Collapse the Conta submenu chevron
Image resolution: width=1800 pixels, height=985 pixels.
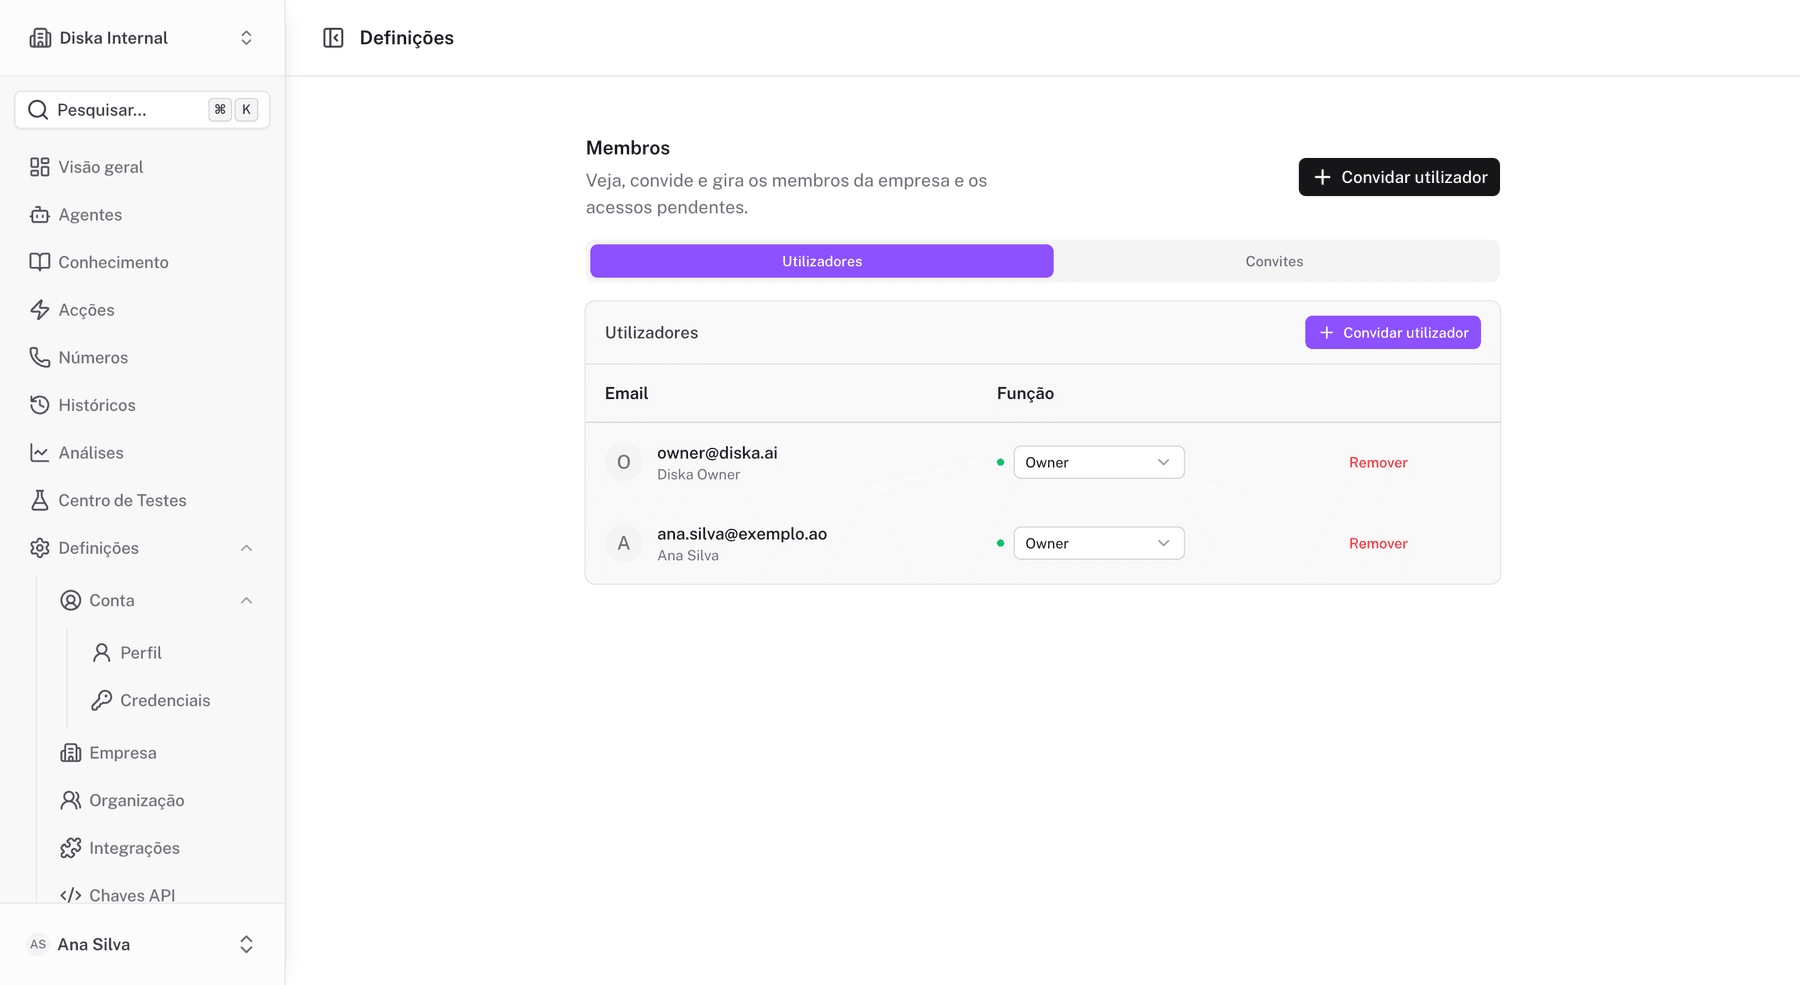[x=246, y=600]
